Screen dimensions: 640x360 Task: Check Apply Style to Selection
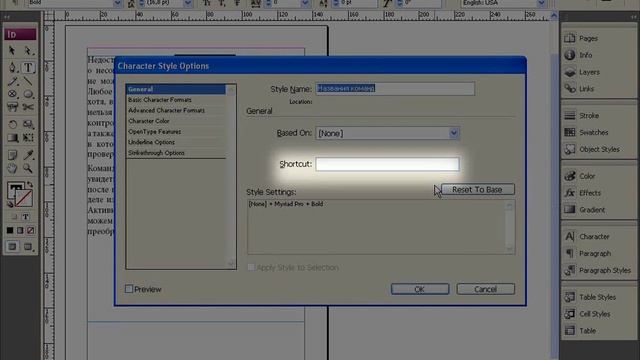[x=251, y=267]
